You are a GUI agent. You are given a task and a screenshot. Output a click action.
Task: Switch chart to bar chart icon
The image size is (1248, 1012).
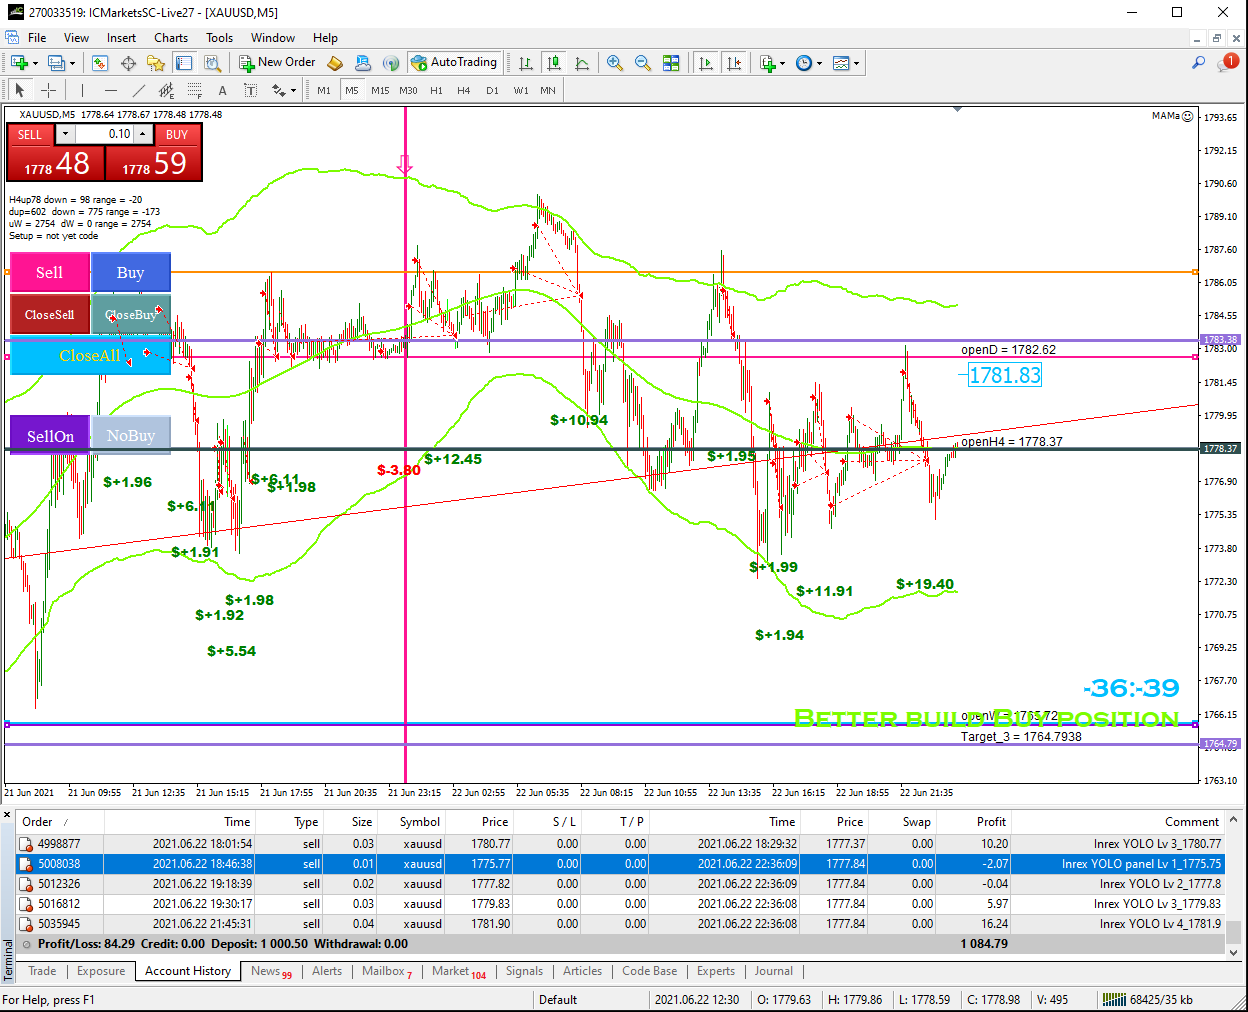526,63
